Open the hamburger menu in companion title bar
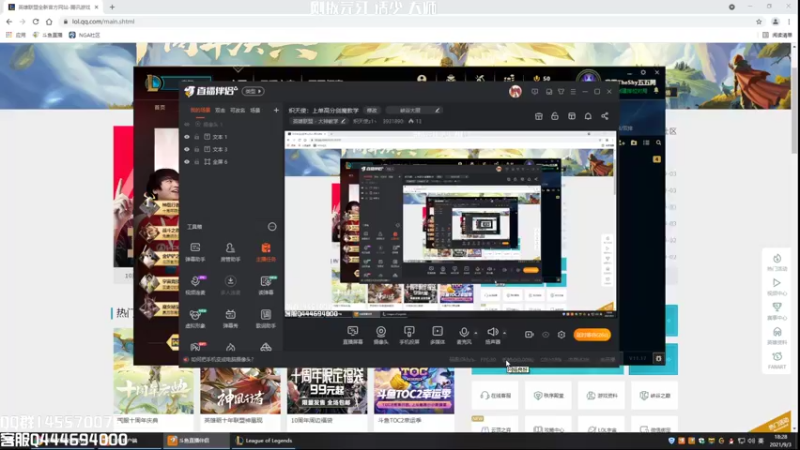Screen dimensions: 800x450 point(573,92)
